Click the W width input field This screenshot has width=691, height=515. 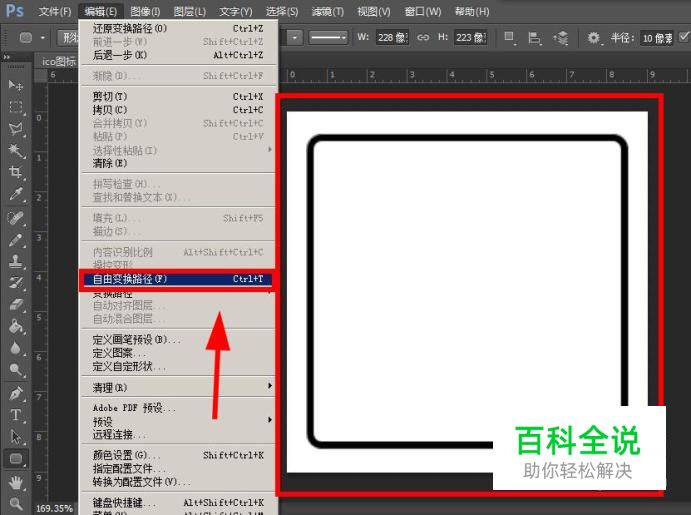392,38
